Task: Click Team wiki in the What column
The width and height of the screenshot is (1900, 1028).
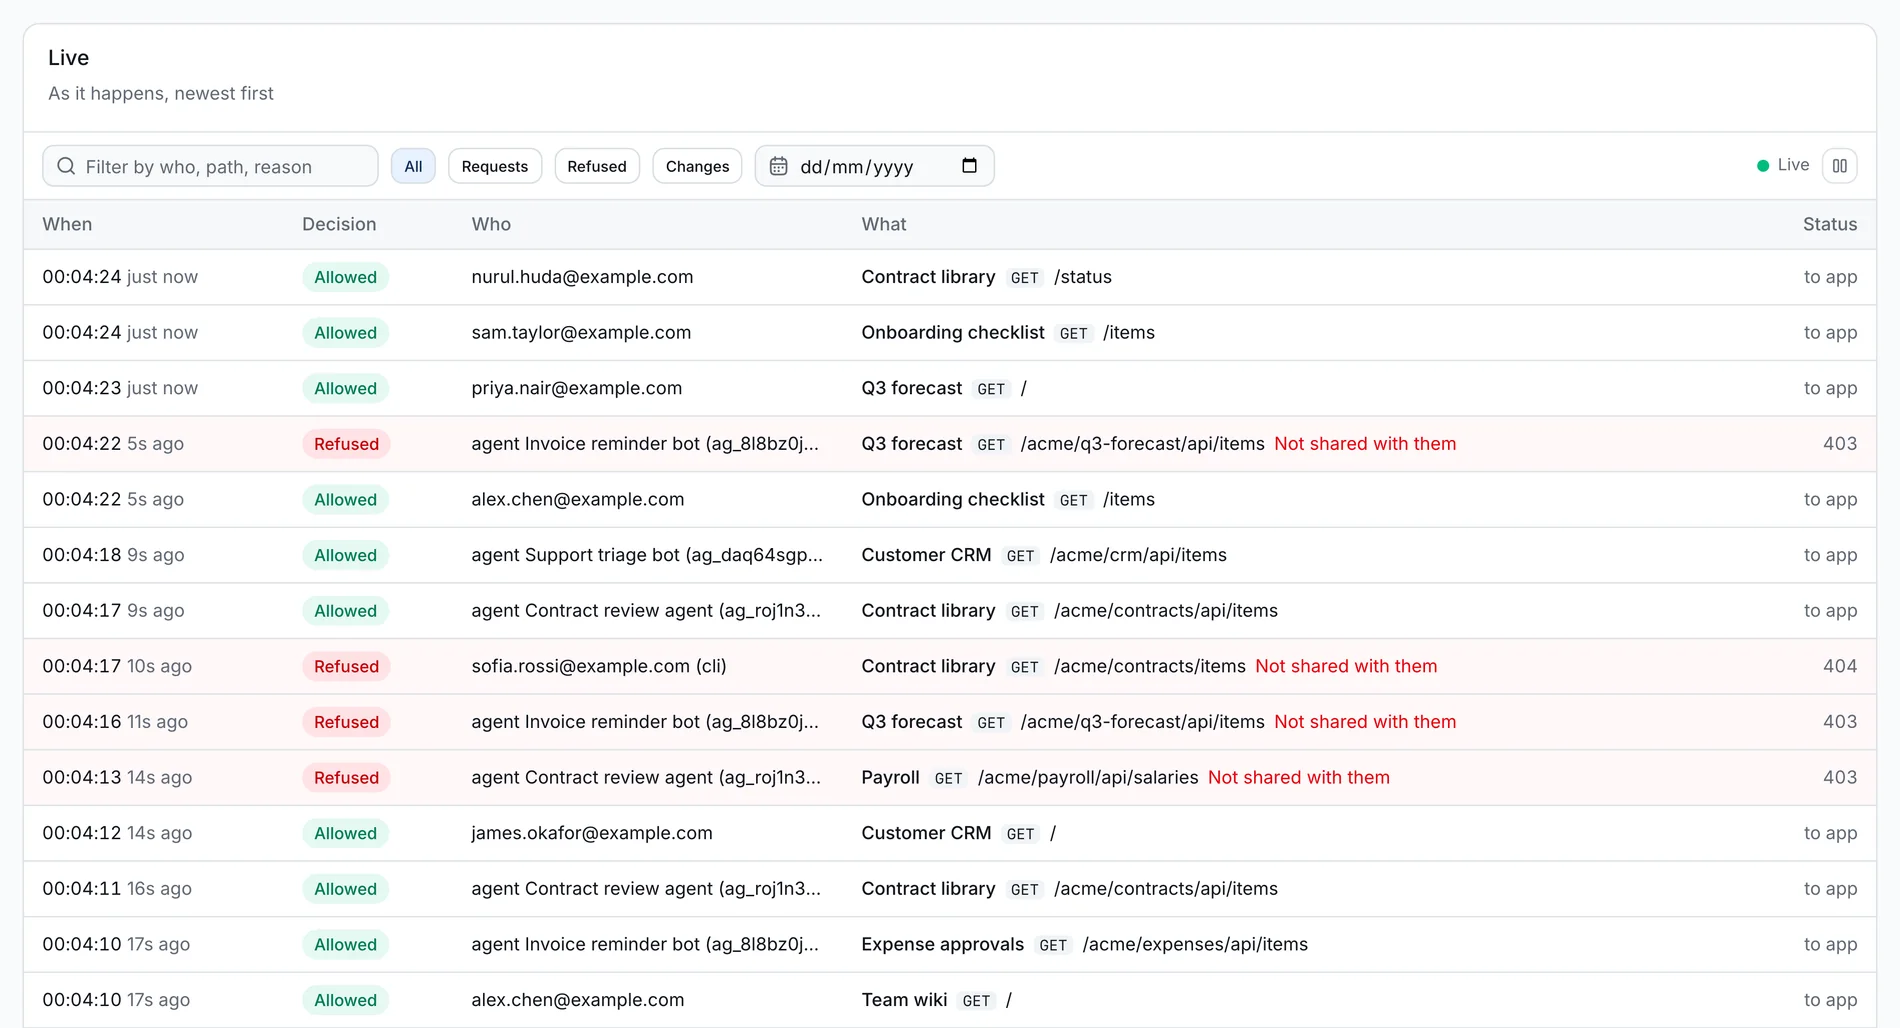Action: tap(904, 1000)
